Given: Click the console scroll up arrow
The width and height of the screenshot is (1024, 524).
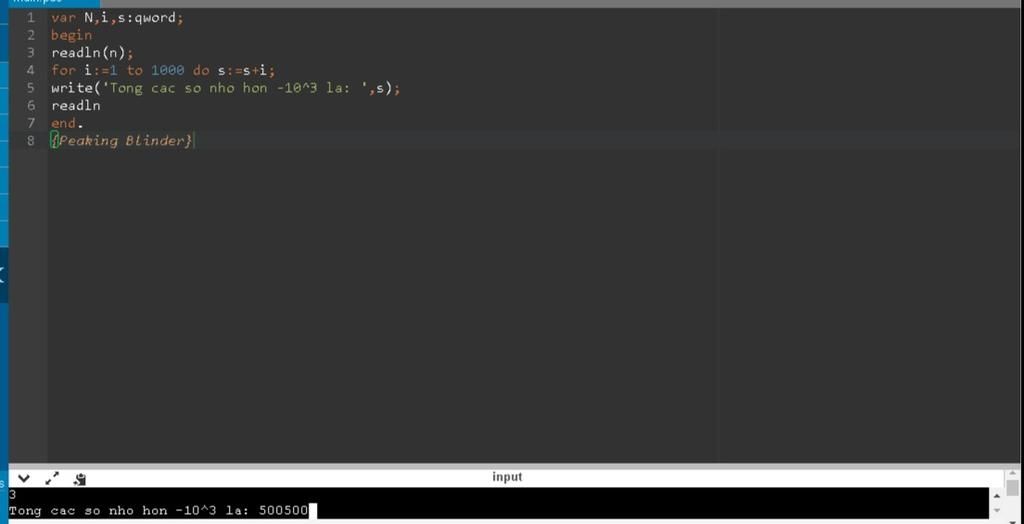Looking at the screenshot, I should (997, 495).
